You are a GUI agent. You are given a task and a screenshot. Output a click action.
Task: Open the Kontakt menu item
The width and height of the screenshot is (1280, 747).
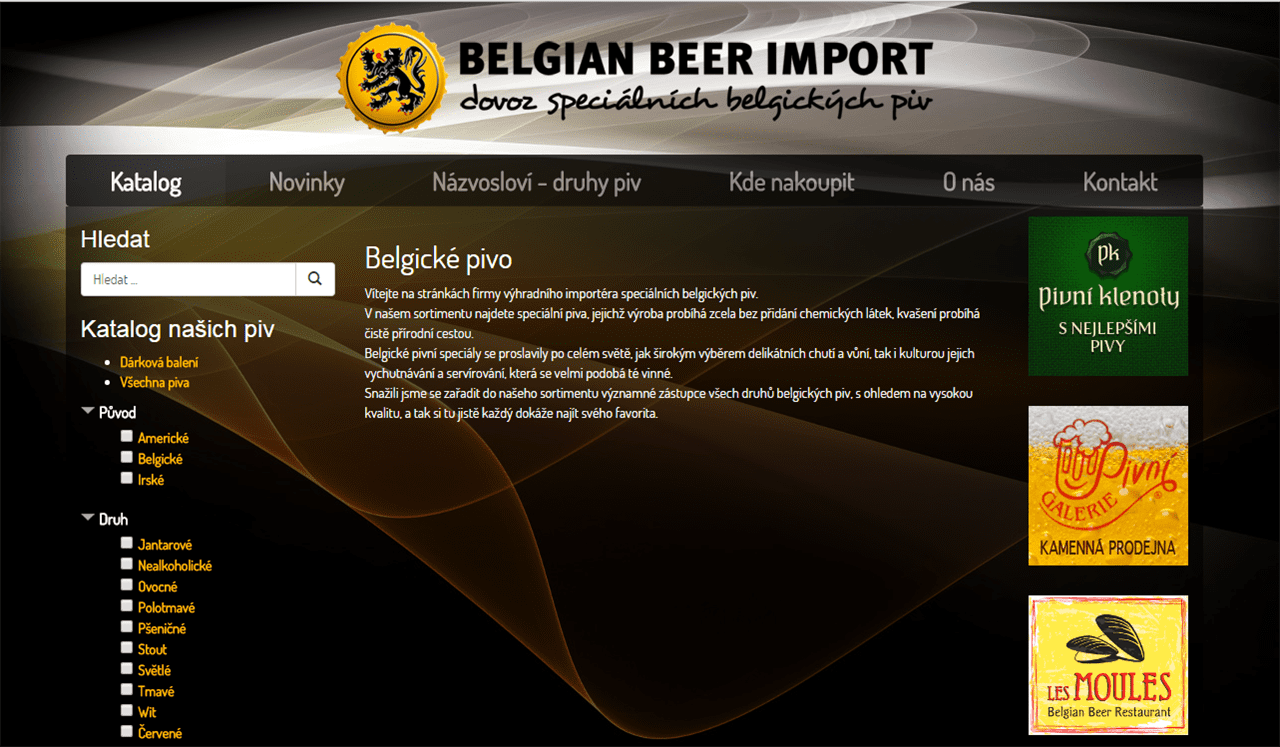[1120, 182]
